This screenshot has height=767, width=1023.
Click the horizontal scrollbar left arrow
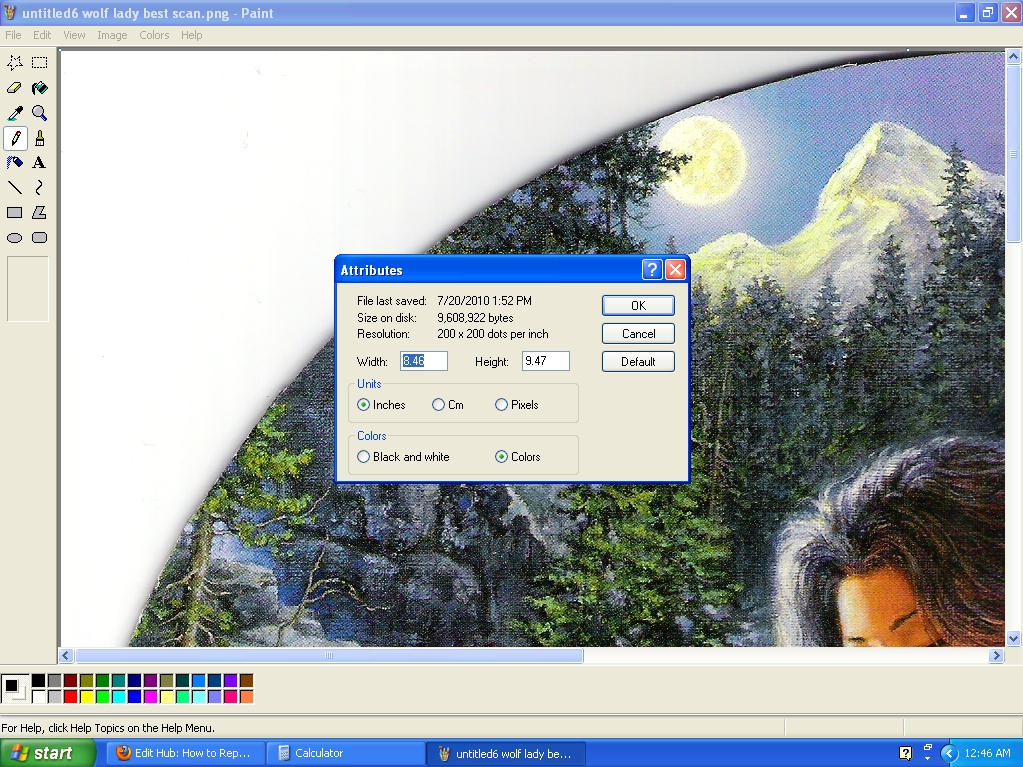coord(66,655)
